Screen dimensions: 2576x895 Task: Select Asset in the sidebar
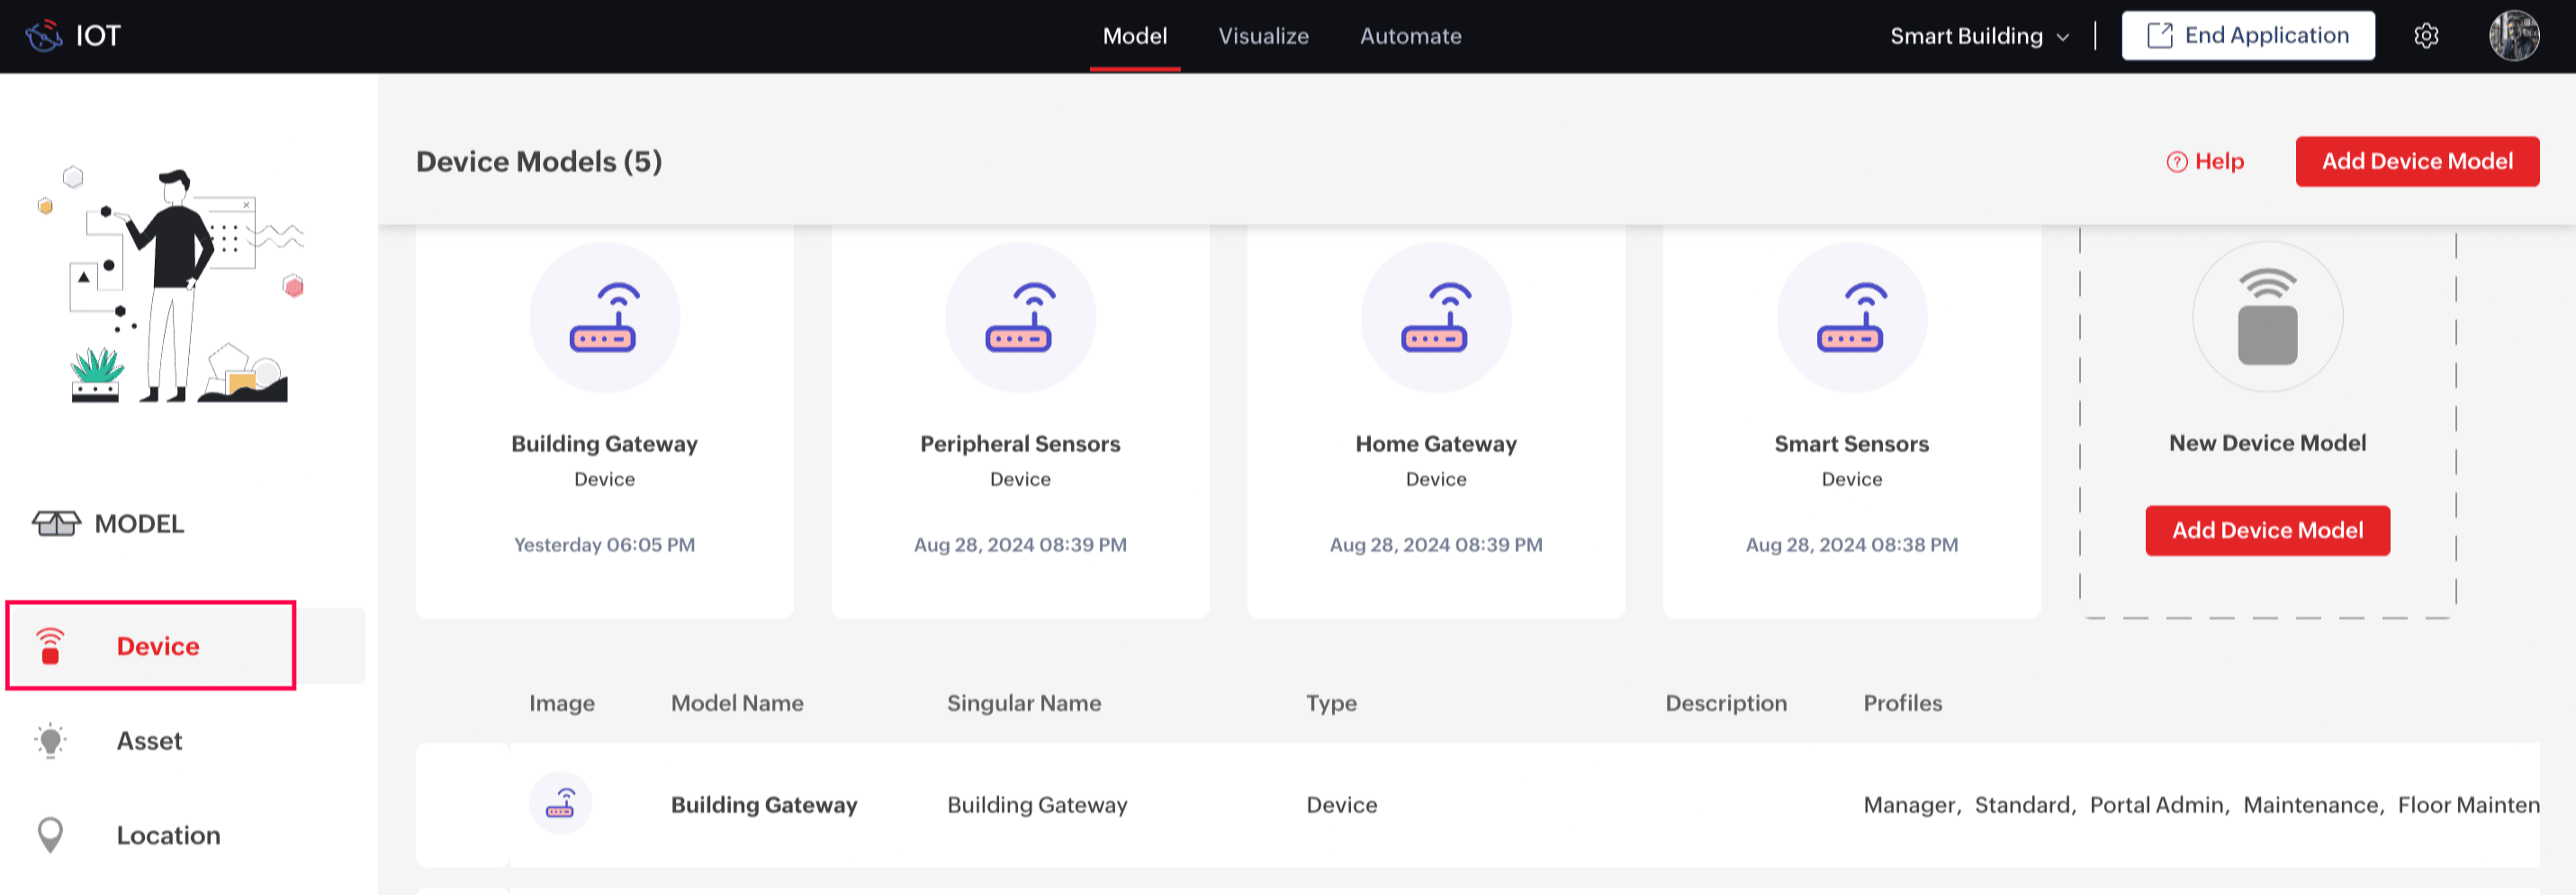click(x=149, y=741)
